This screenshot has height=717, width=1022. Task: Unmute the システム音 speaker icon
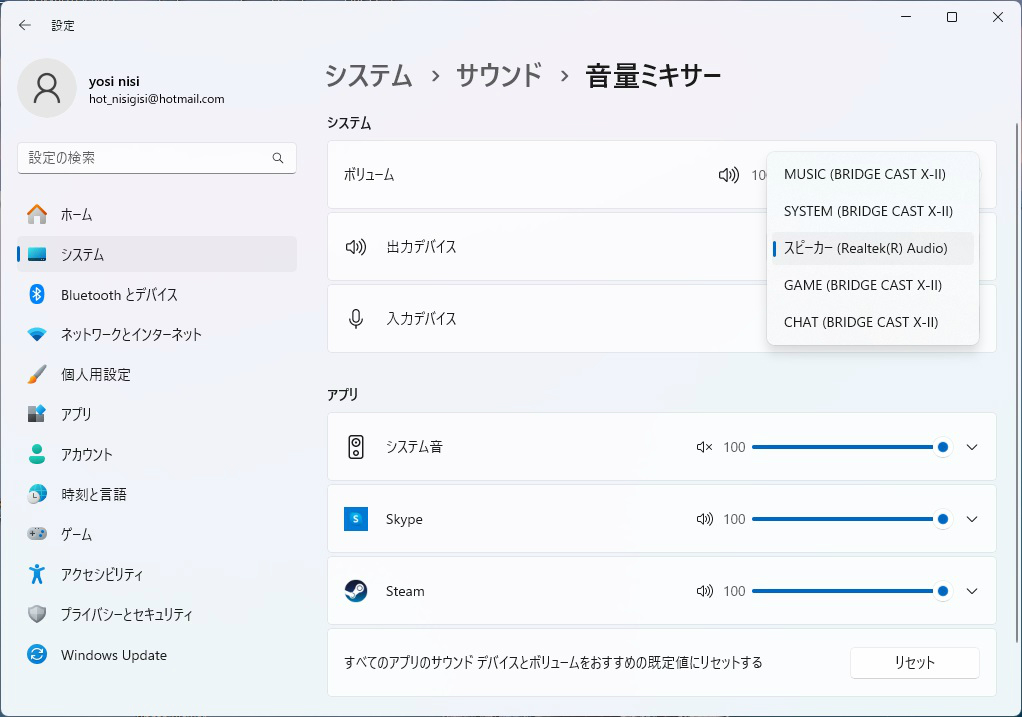tap(704, 447)
